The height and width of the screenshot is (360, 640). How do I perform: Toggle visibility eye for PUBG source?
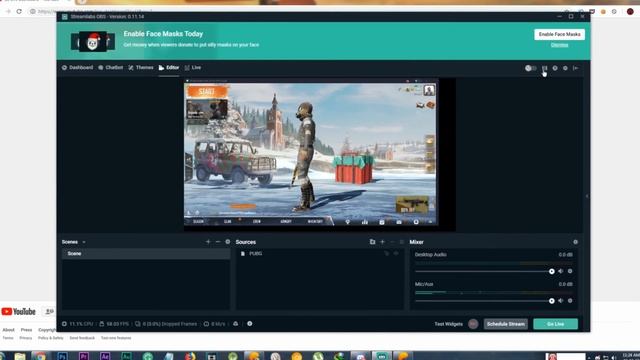pyautogui.click(x=396, y=253)
